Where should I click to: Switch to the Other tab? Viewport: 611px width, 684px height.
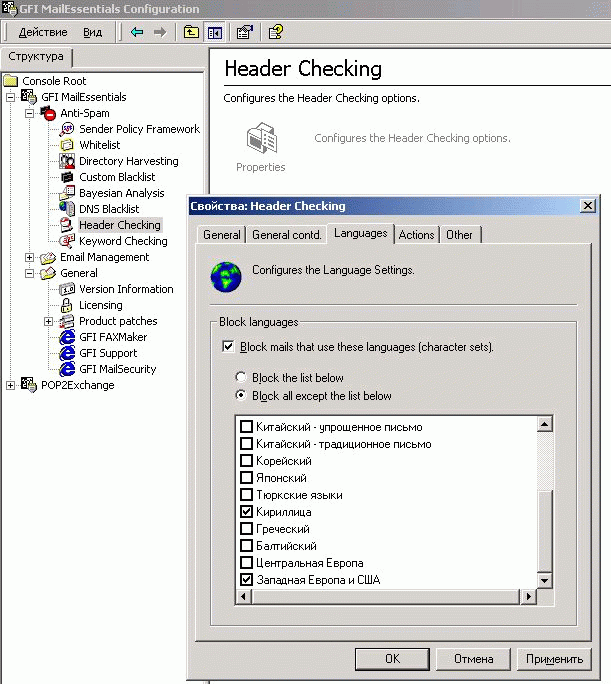coord(459,235)
